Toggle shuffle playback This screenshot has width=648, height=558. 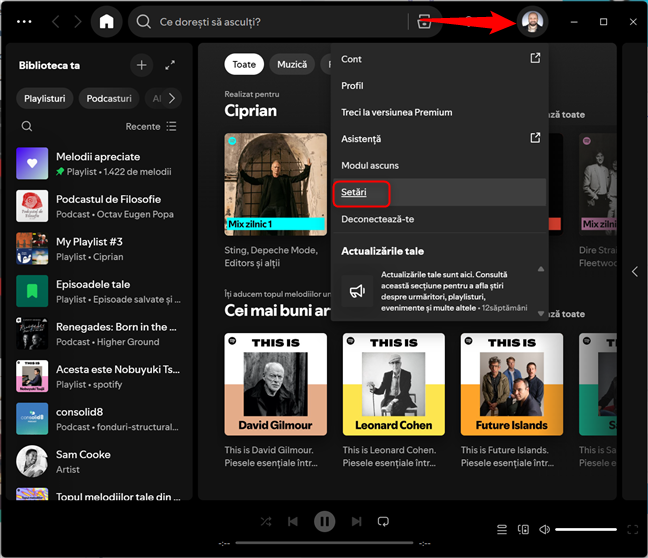[265, 521]
